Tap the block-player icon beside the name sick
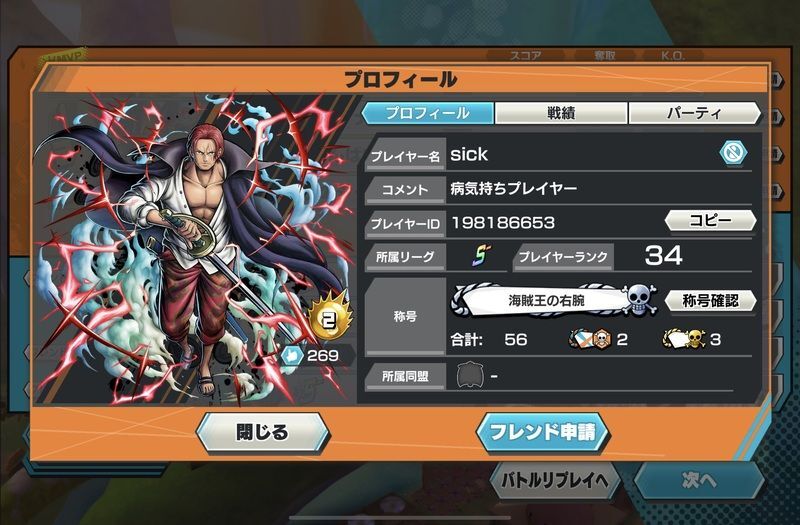 tap(733, 153)
